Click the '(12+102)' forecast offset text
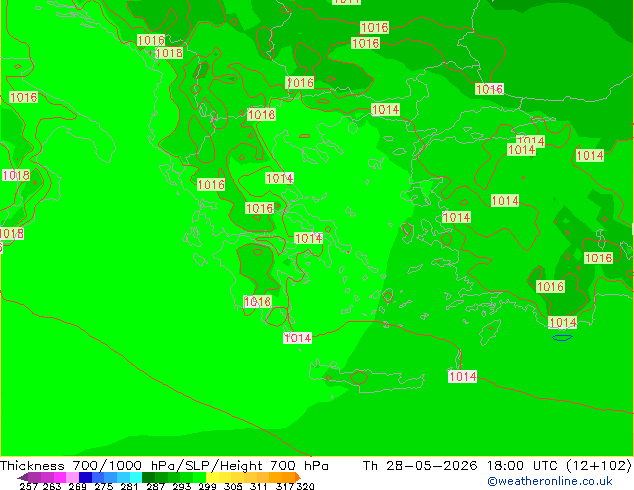The image size is (634, 490). tap(599, 465)
